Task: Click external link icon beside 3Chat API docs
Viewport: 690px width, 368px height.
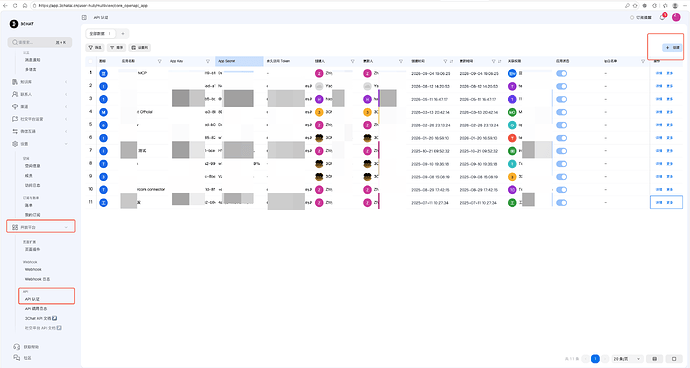Action: (55, 318)
